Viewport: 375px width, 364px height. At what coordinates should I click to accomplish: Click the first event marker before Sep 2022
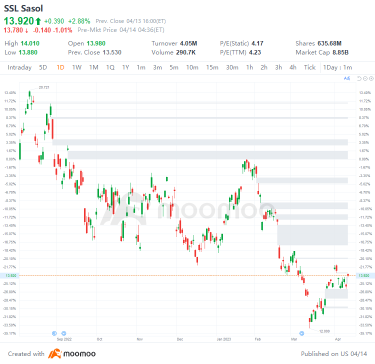(55, 333)
